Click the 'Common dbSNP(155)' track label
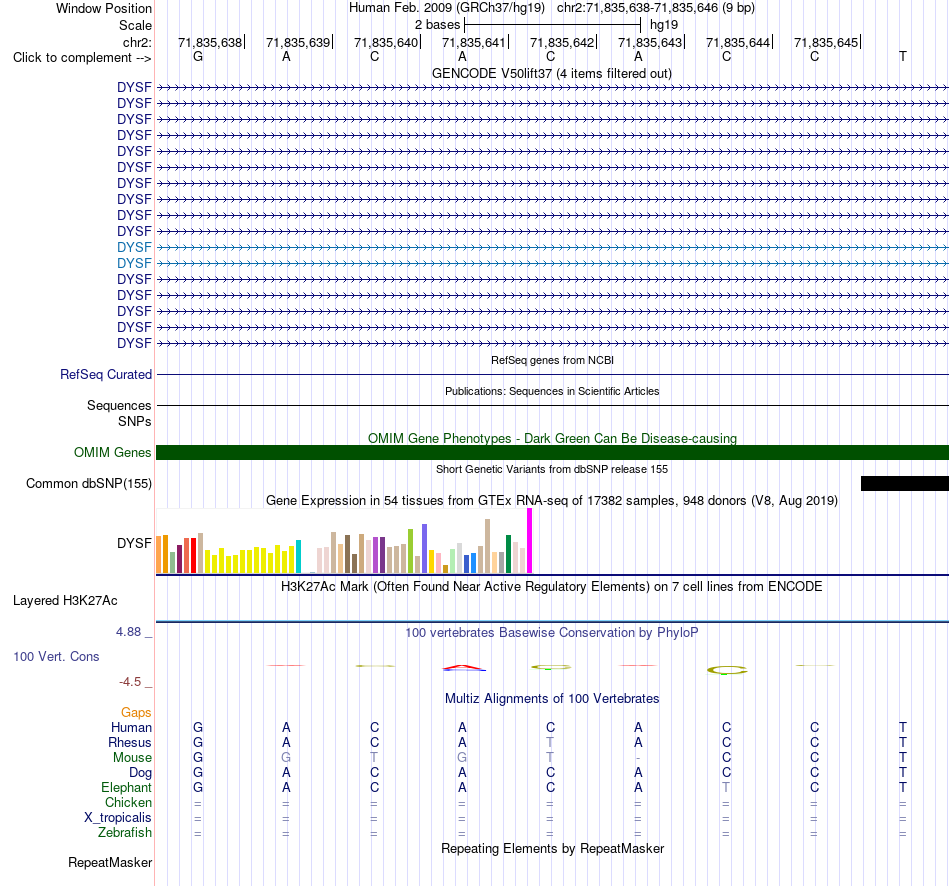Image resolution: width=950 pixels, height=886 pixels. tap(89, 484)
